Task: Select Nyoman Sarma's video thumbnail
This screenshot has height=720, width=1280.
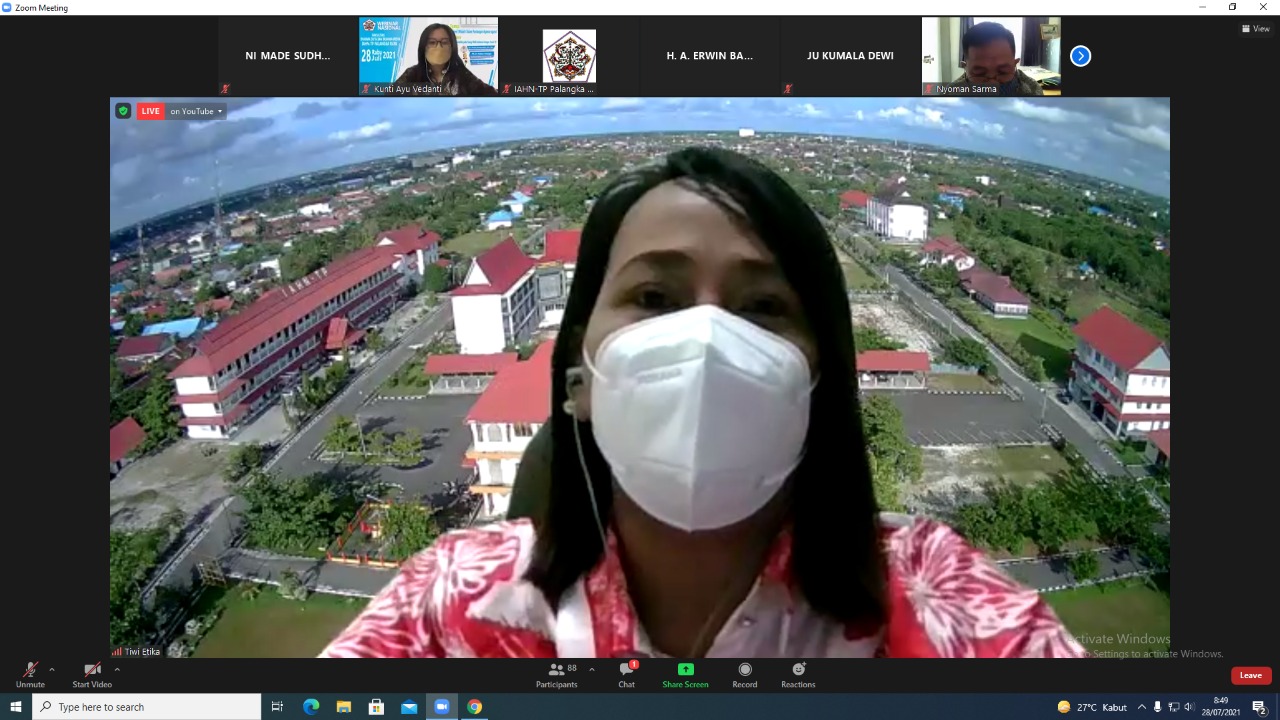Action: [990, 56]
